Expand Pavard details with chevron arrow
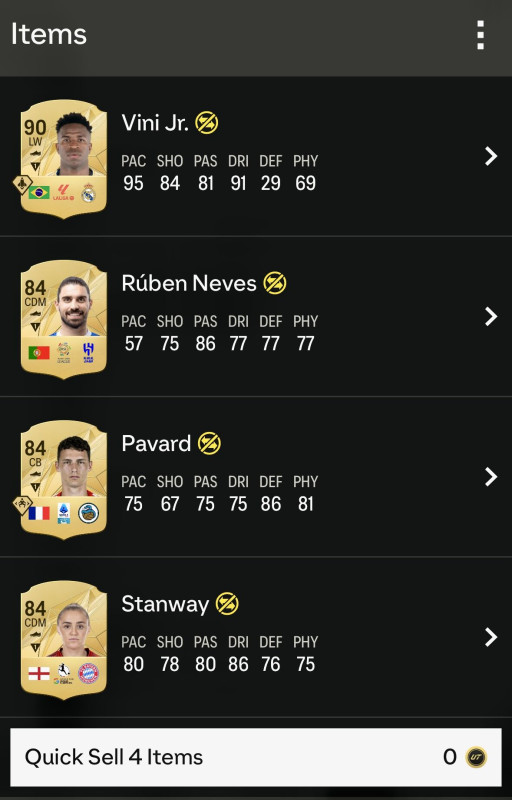This screenshot has height=800, width=512. pos(491,477)
